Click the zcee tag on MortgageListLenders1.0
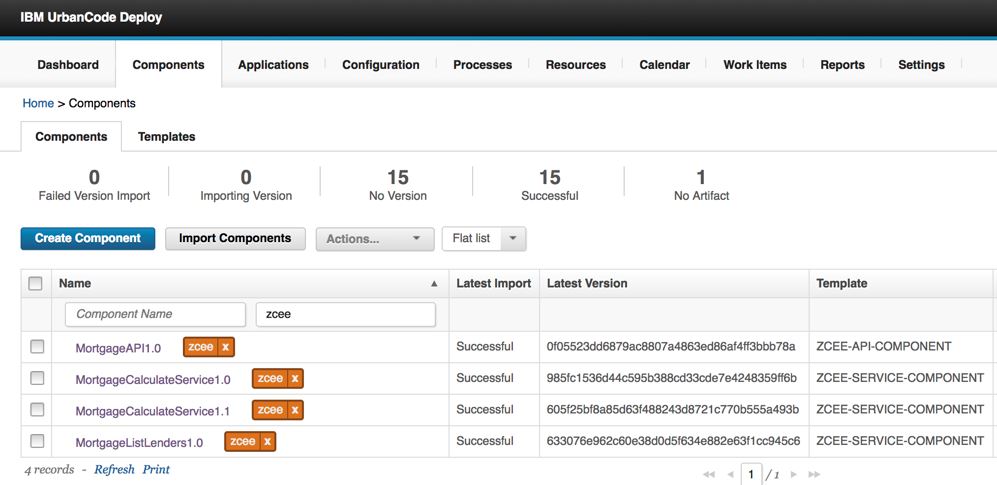The image size is (997, 485). pyautogui.click(x=242, y=442)
